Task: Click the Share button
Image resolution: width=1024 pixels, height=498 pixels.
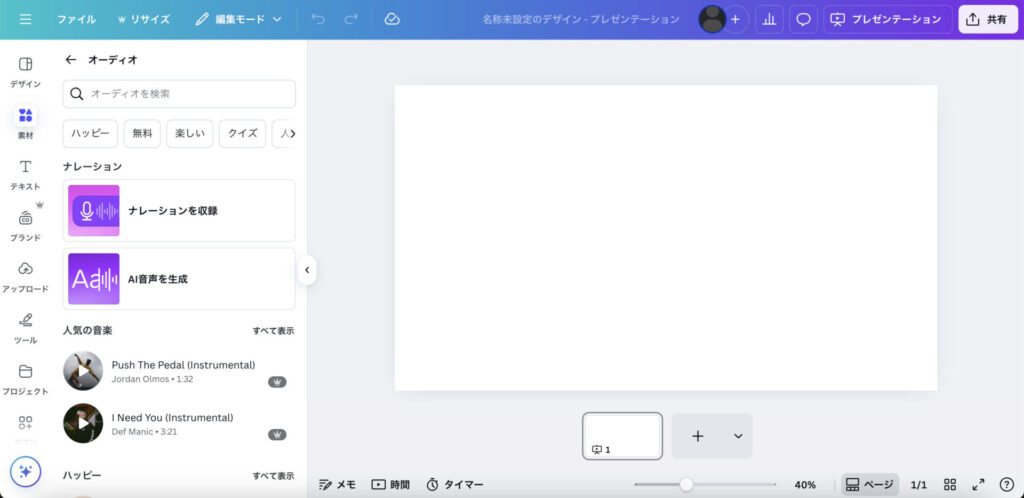Action: click(988, 19)
